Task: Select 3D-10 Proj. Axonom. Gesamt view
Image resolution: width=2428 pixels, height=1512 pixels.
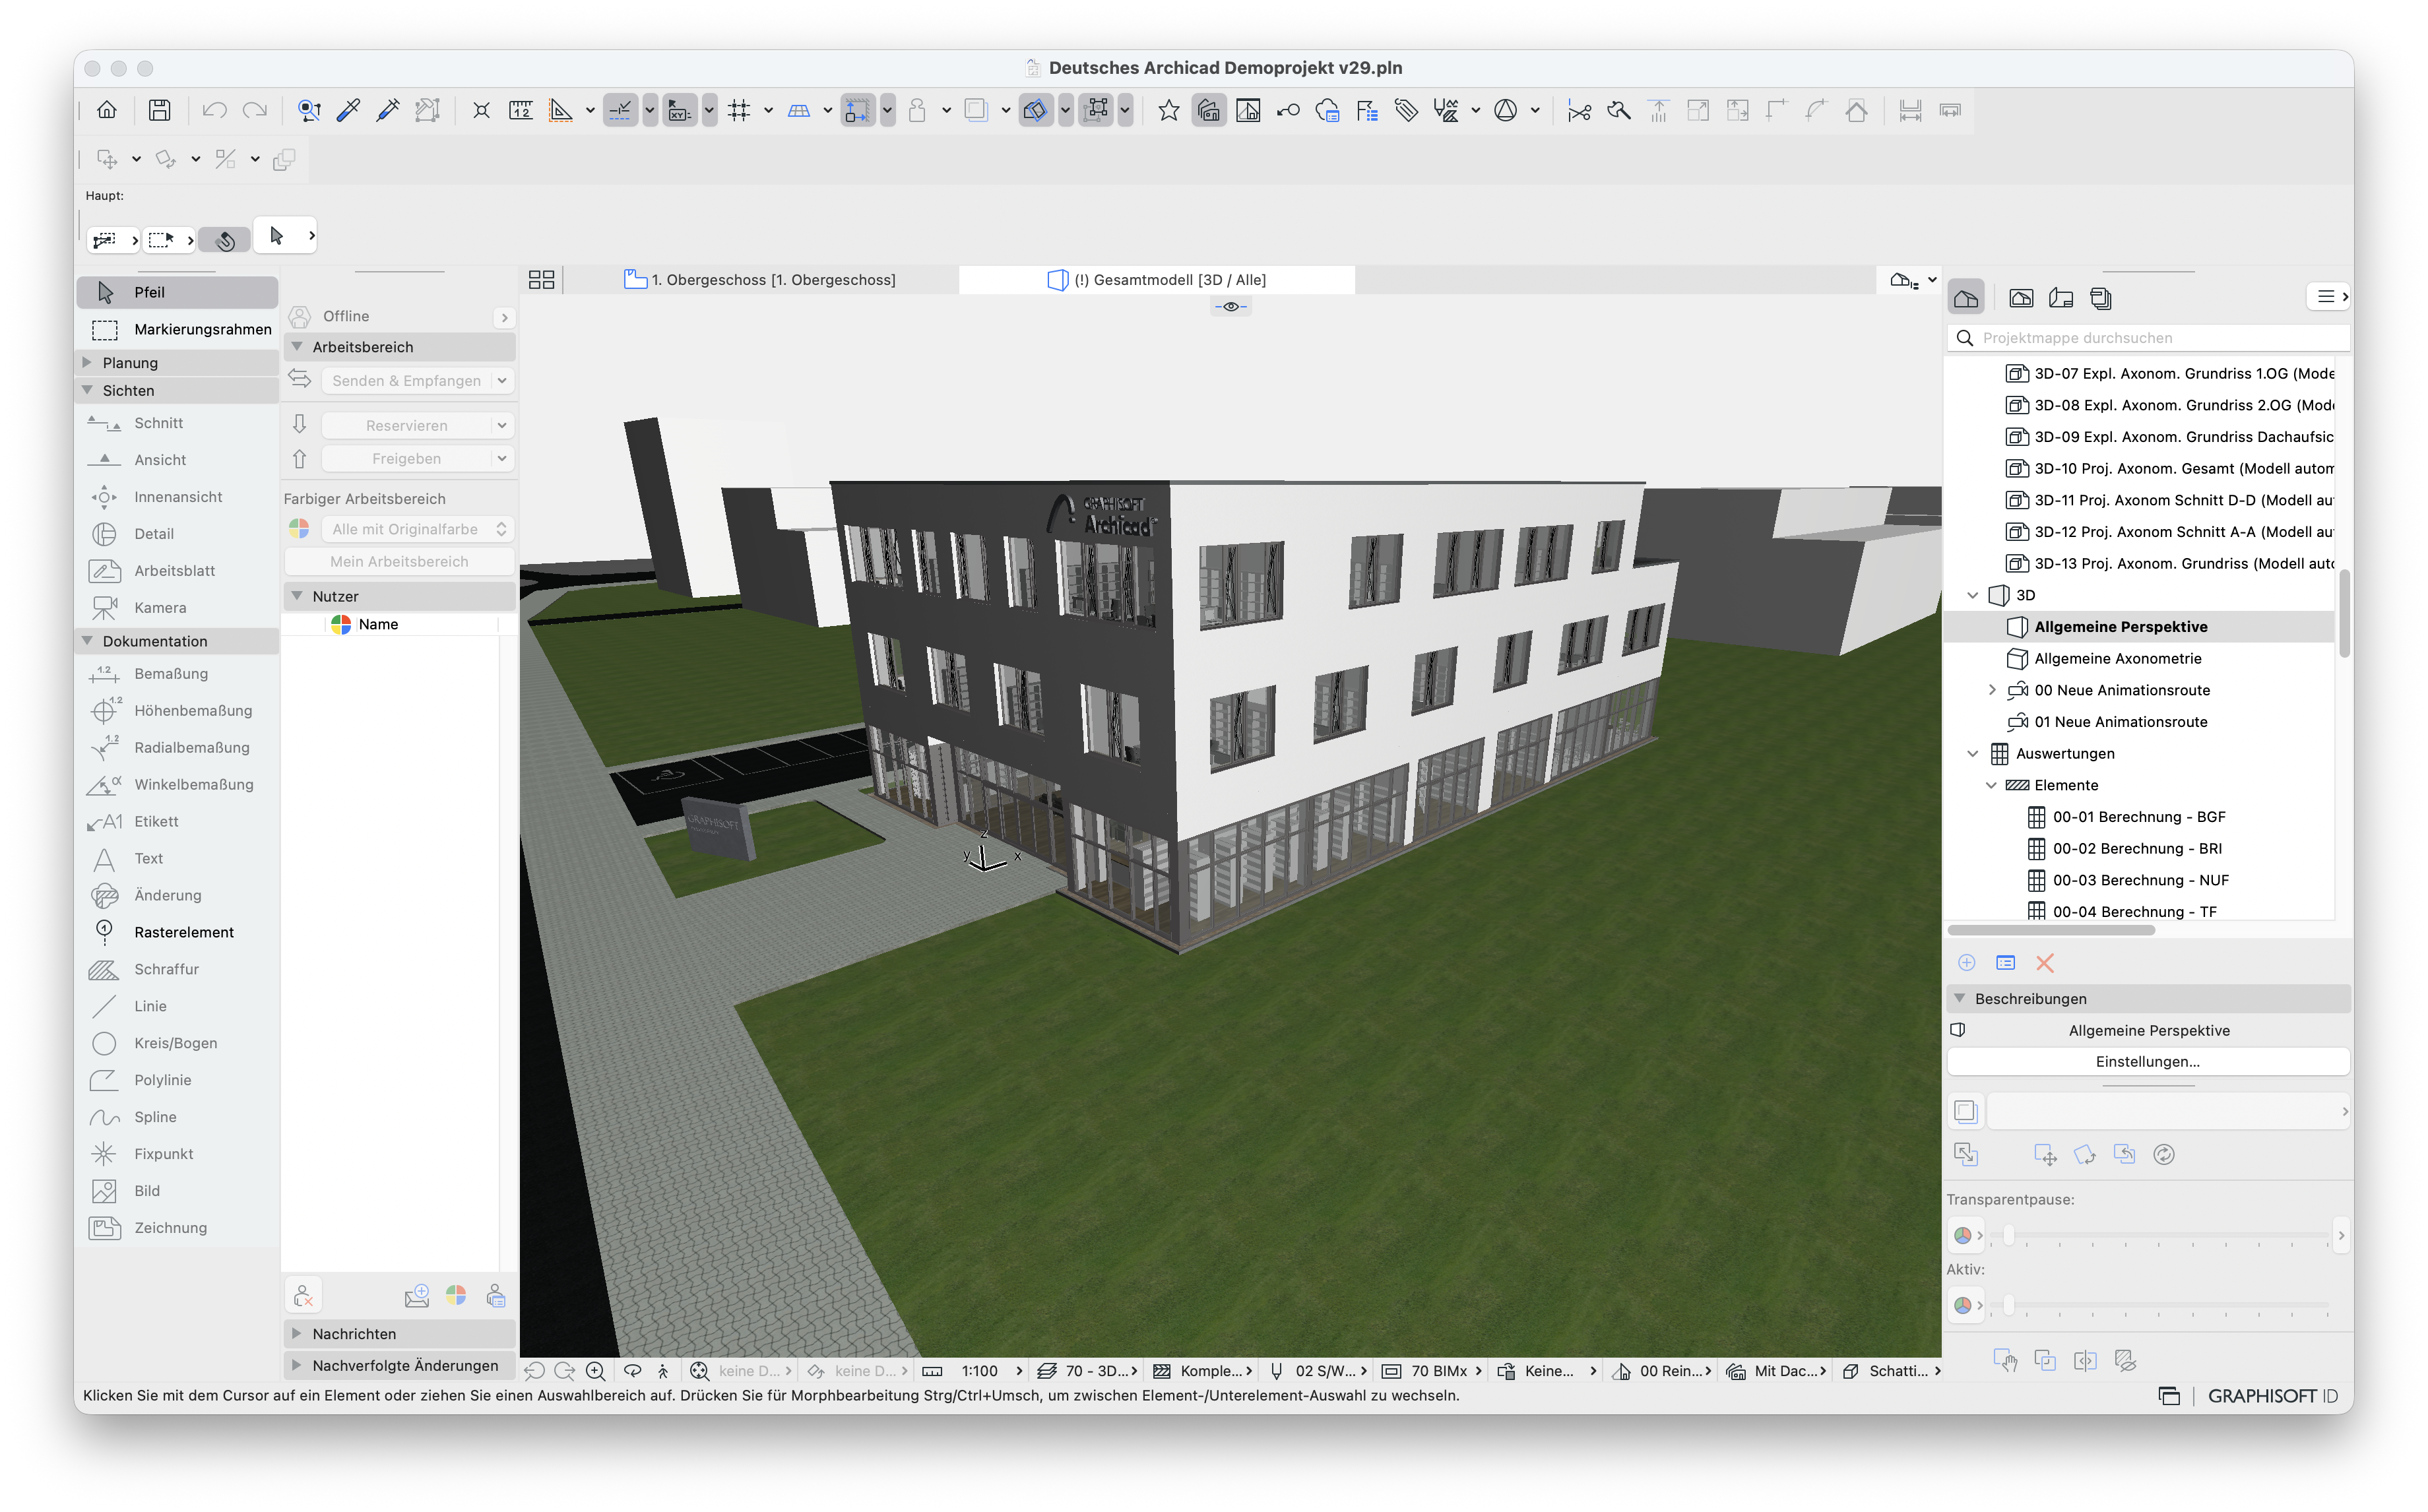Action: [2169, 468]
